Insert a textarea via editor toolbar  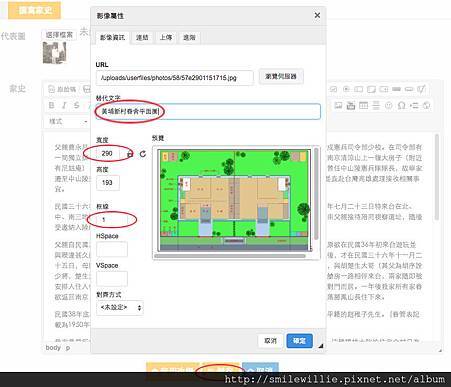tap(371, 89)
